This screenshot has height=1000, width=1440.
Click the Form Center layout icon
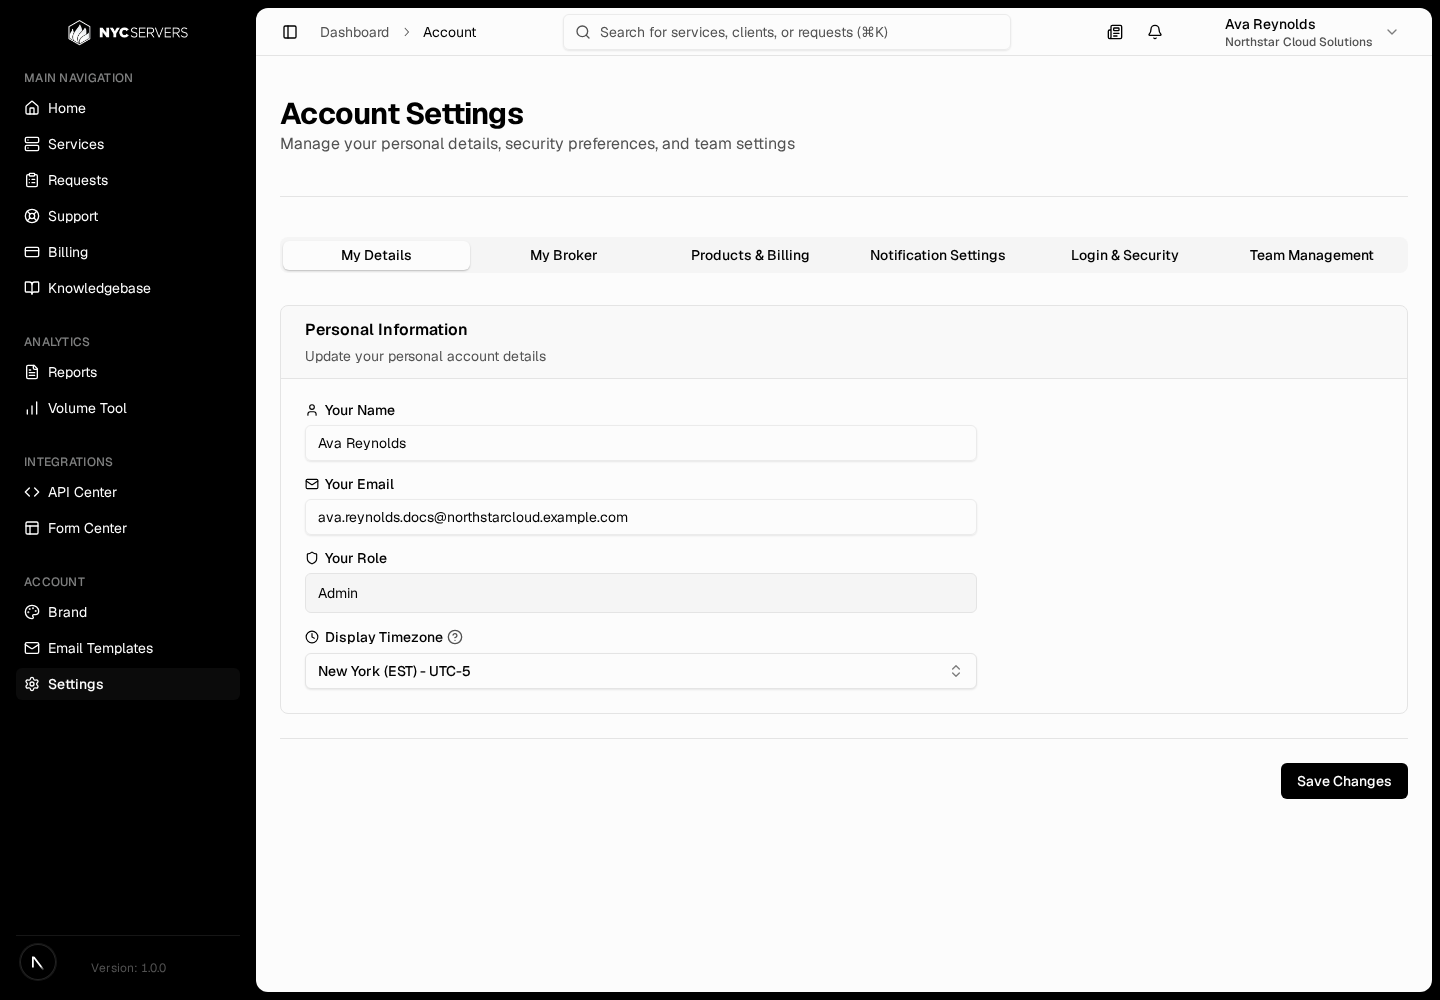[32, 528]
